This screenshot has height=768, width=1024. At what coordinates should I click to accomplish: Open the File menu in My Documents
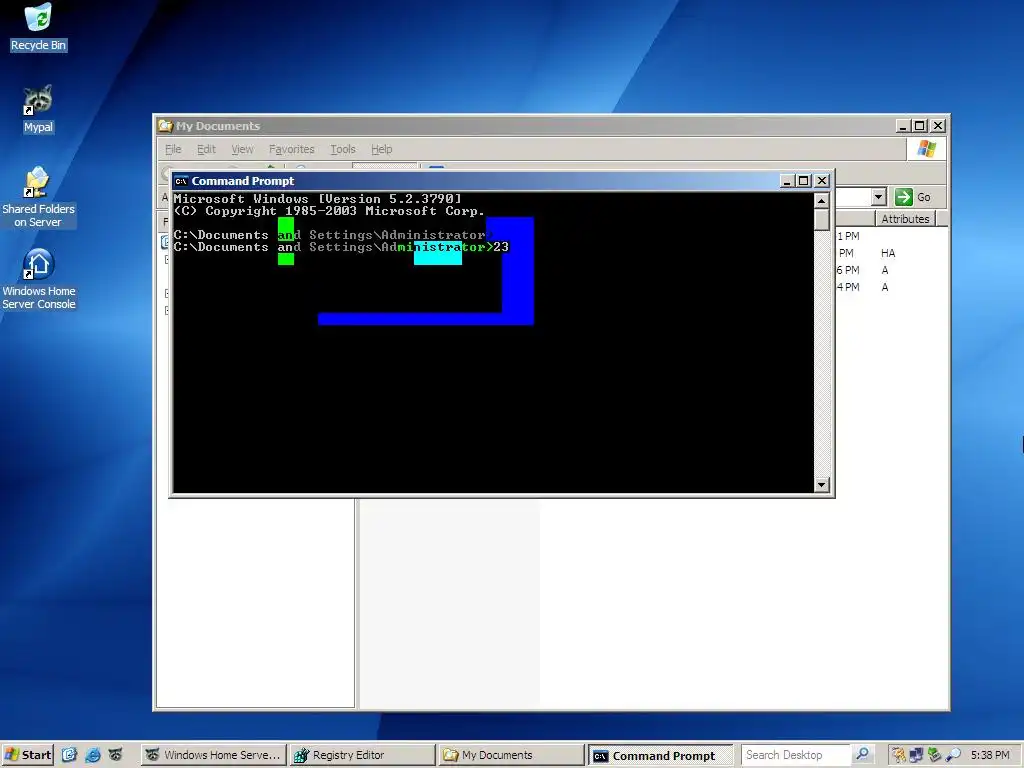click(173, 150)
